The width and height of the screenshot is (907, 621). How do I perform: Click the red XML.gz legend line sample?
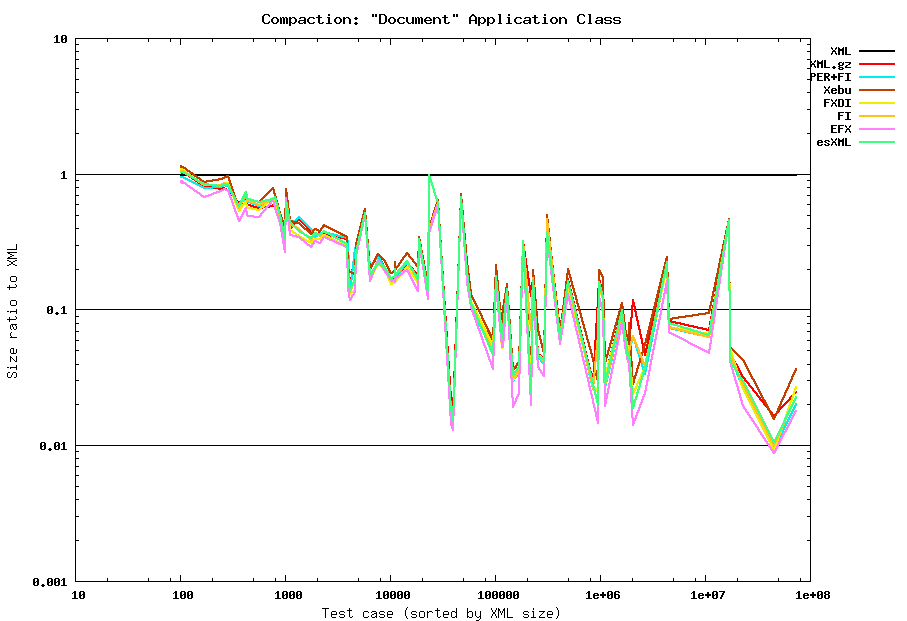876,64
